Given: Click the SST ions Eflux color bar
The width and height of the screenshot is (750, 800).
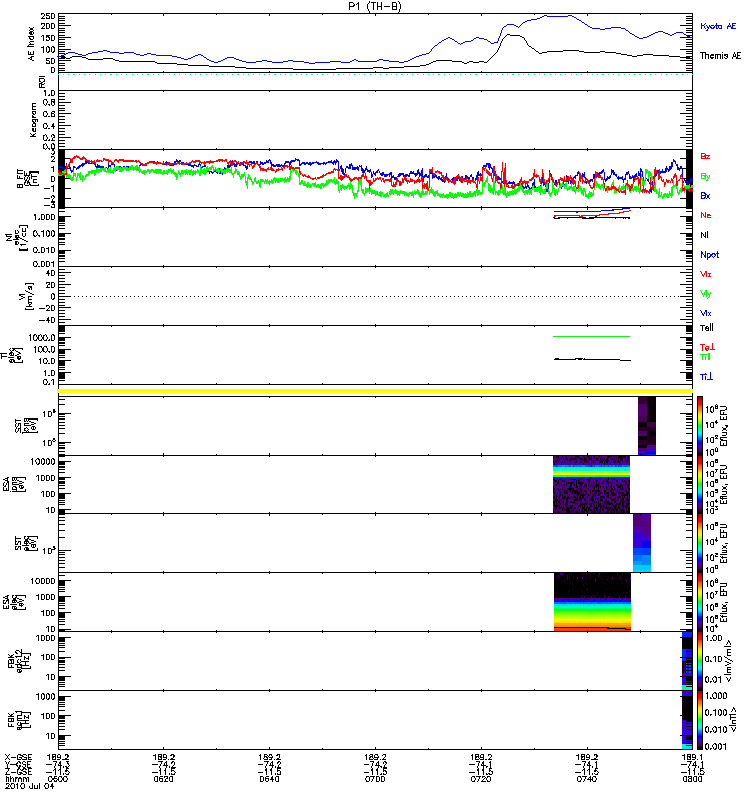Looking at the screenshot, I should [700, 426].
